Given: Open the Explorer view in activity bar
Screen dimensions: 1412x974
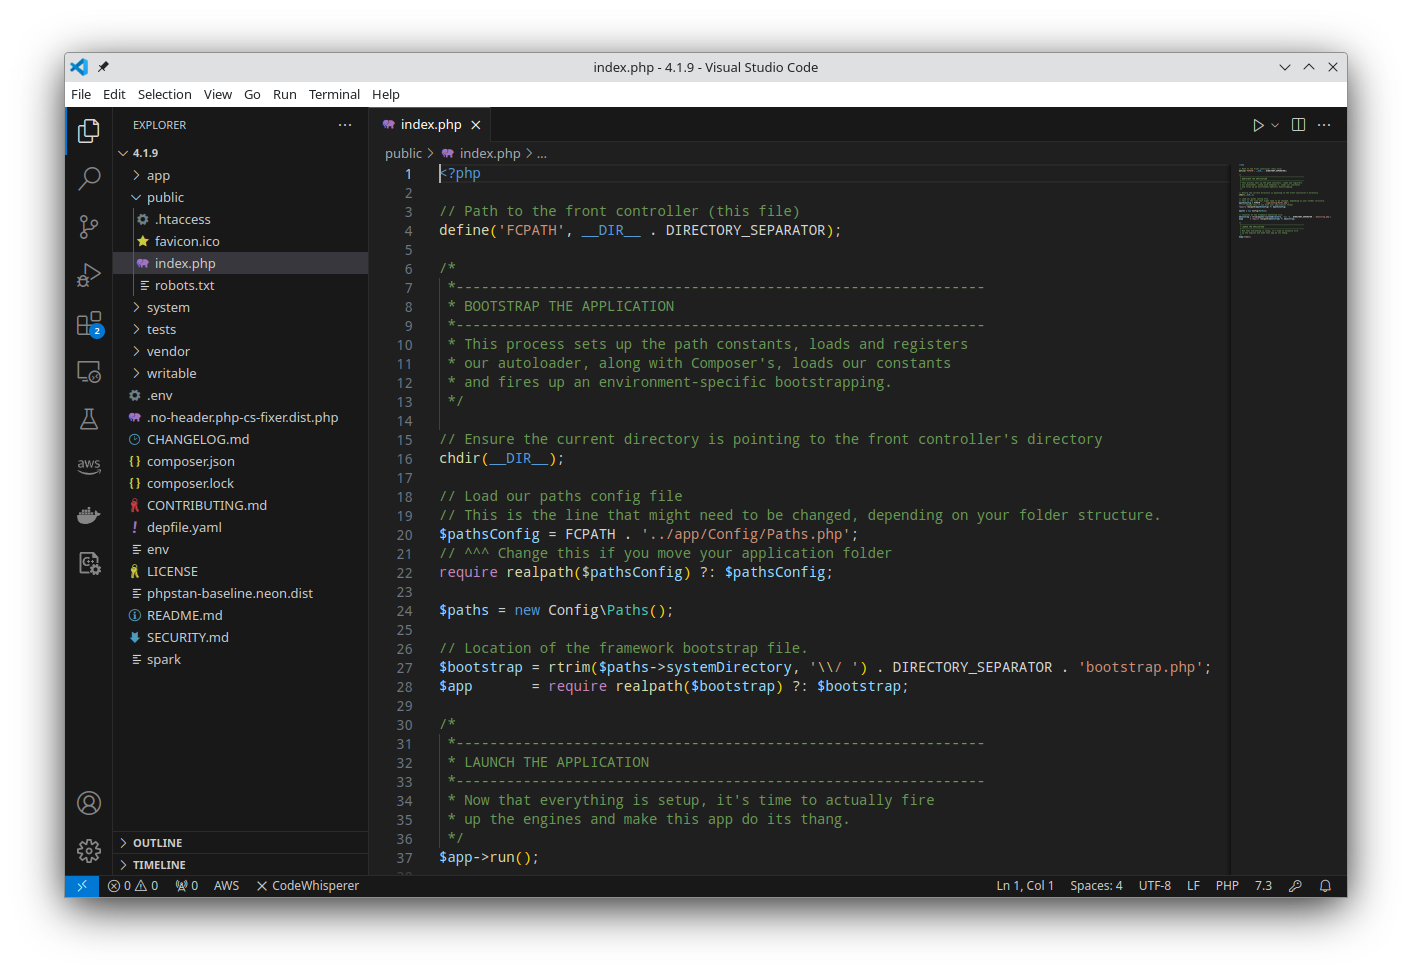Looking at the screenshot, I should 89,131.
